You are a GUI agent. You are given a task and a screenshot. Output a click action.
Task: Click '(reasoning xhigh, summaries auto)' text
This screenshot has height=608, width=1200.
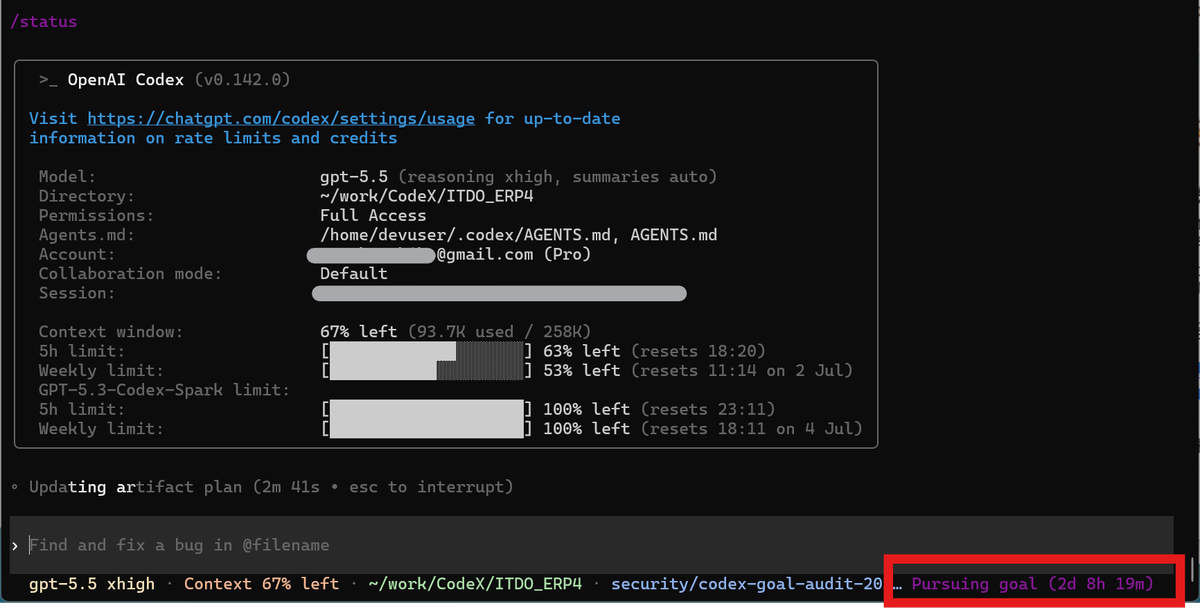558,177
